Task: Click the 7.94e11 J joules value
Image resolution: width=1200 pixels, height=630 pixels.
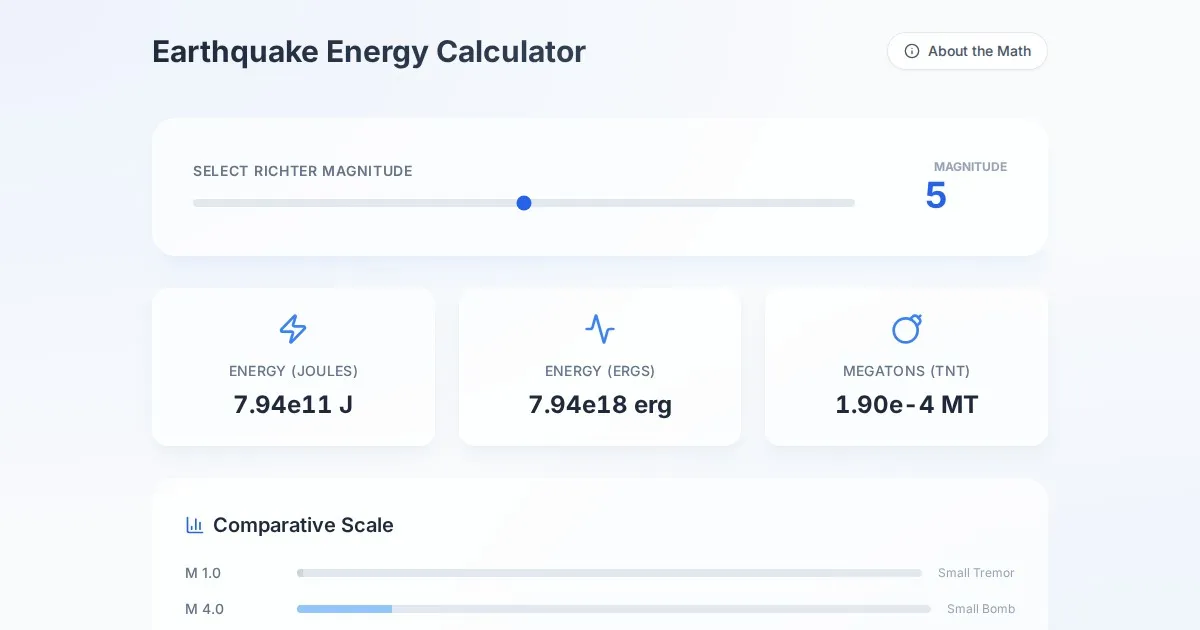Action: point(293,405)
